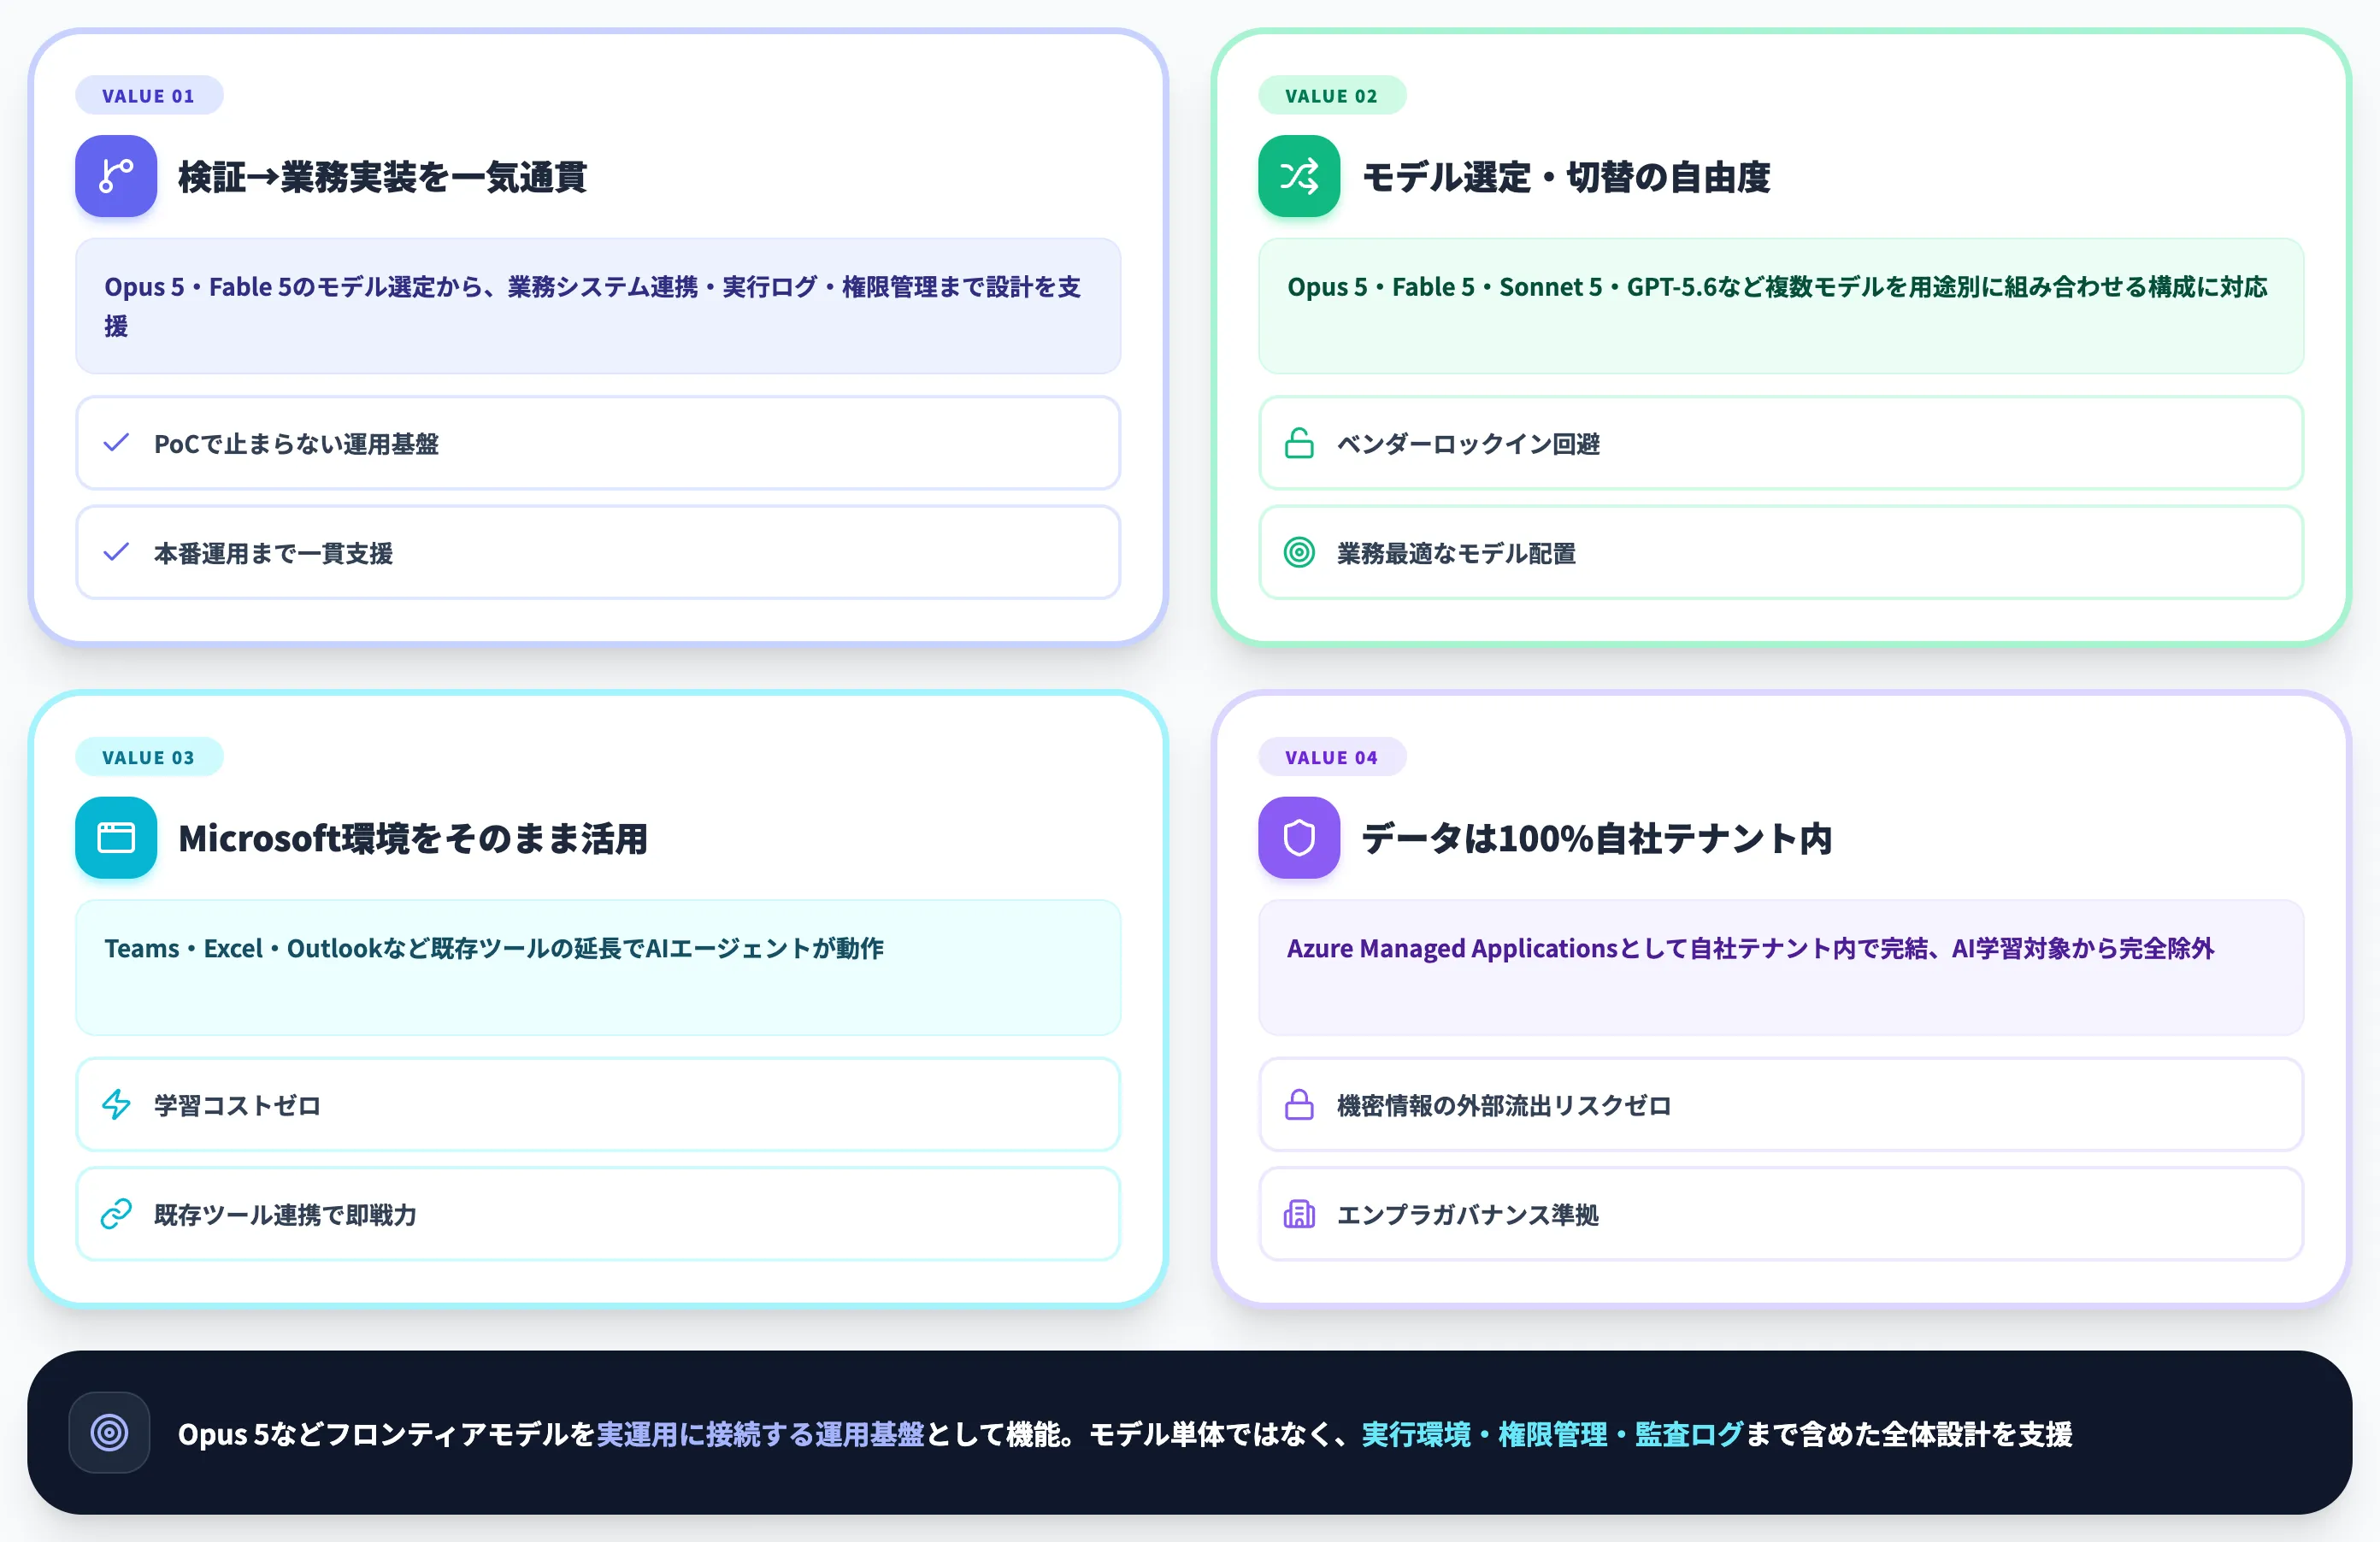
Task: Click the green shuffle icon for モデル選定
Action: tap(1299, 176)
